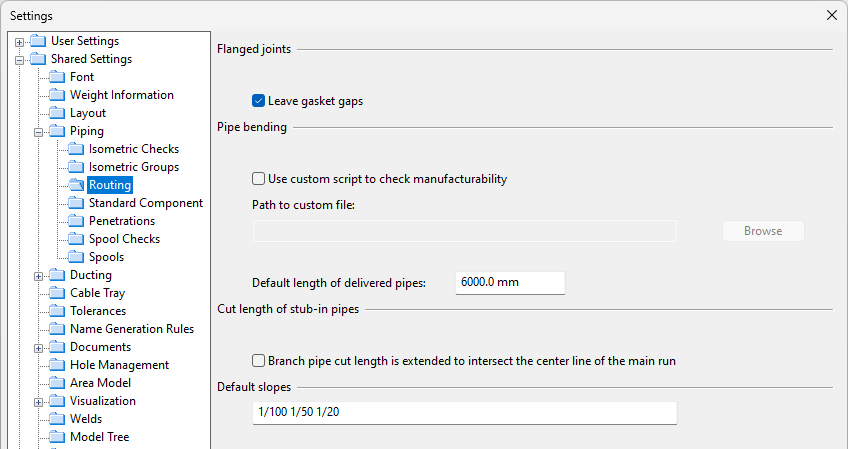Image resolution: width=848 pixels, height=449 pixels.
Task: Enable custom script manufacturability check
Action: pyautogui.click(x=259, y=179)
